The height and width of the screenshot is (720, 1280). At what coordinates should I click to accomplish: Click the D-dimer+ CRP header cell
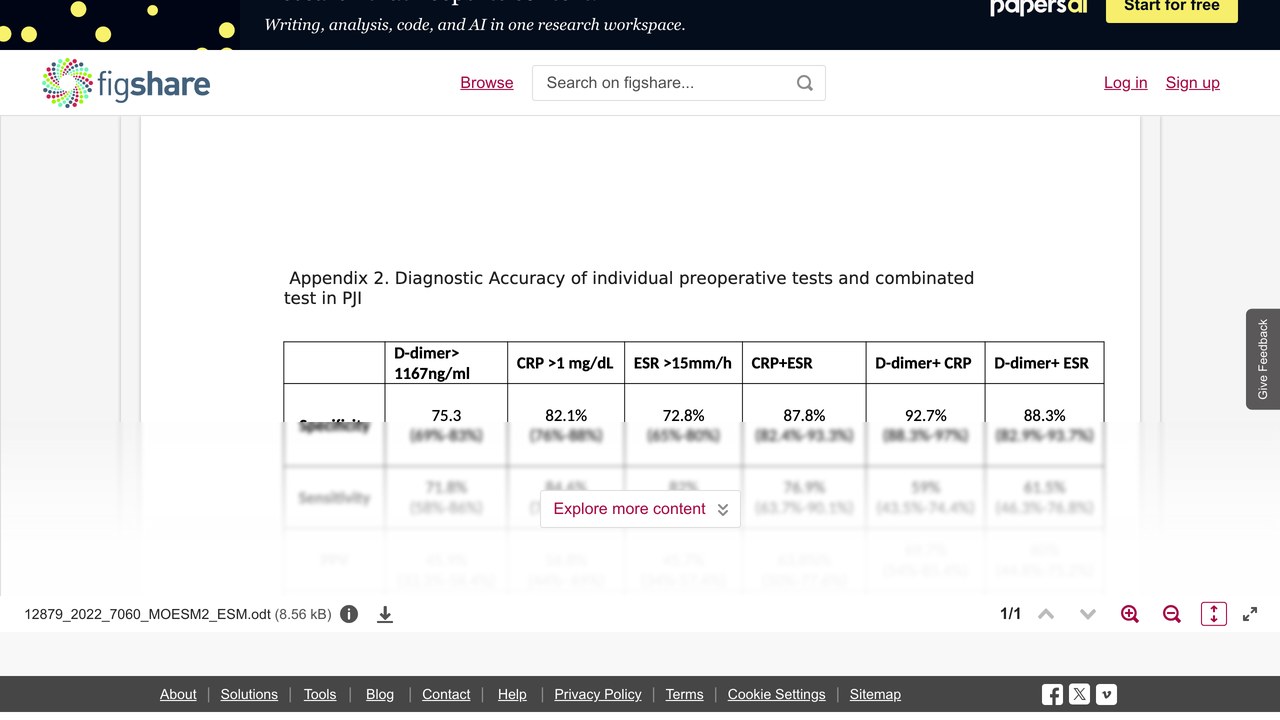(x=925, y=363)
